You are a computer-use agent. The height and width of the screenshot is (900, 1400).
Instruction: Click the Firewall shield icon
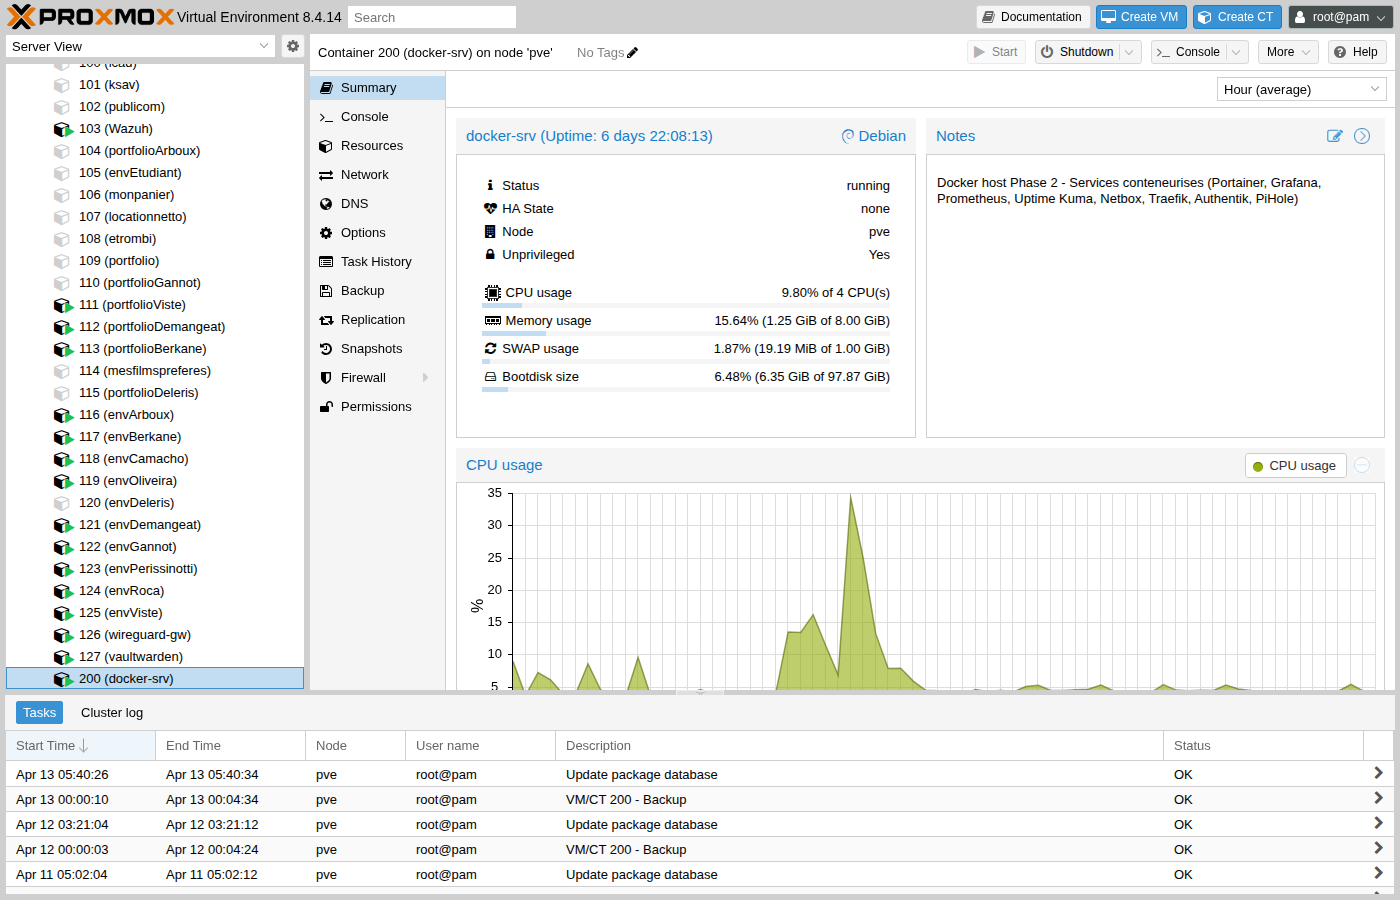click(326, 378)
